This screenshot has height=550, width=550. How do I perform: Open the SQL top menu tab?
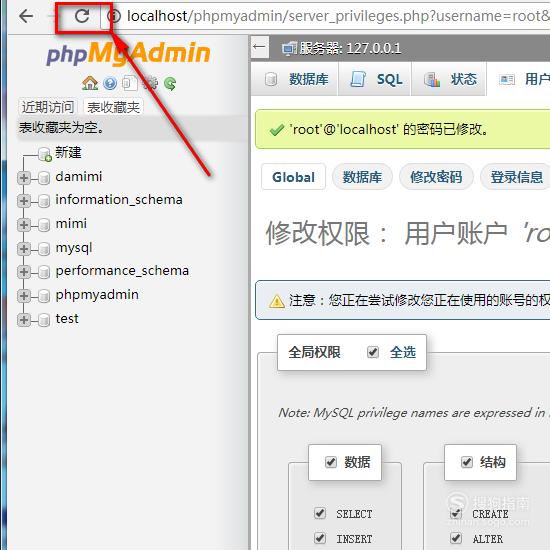(x=375, y=79)
